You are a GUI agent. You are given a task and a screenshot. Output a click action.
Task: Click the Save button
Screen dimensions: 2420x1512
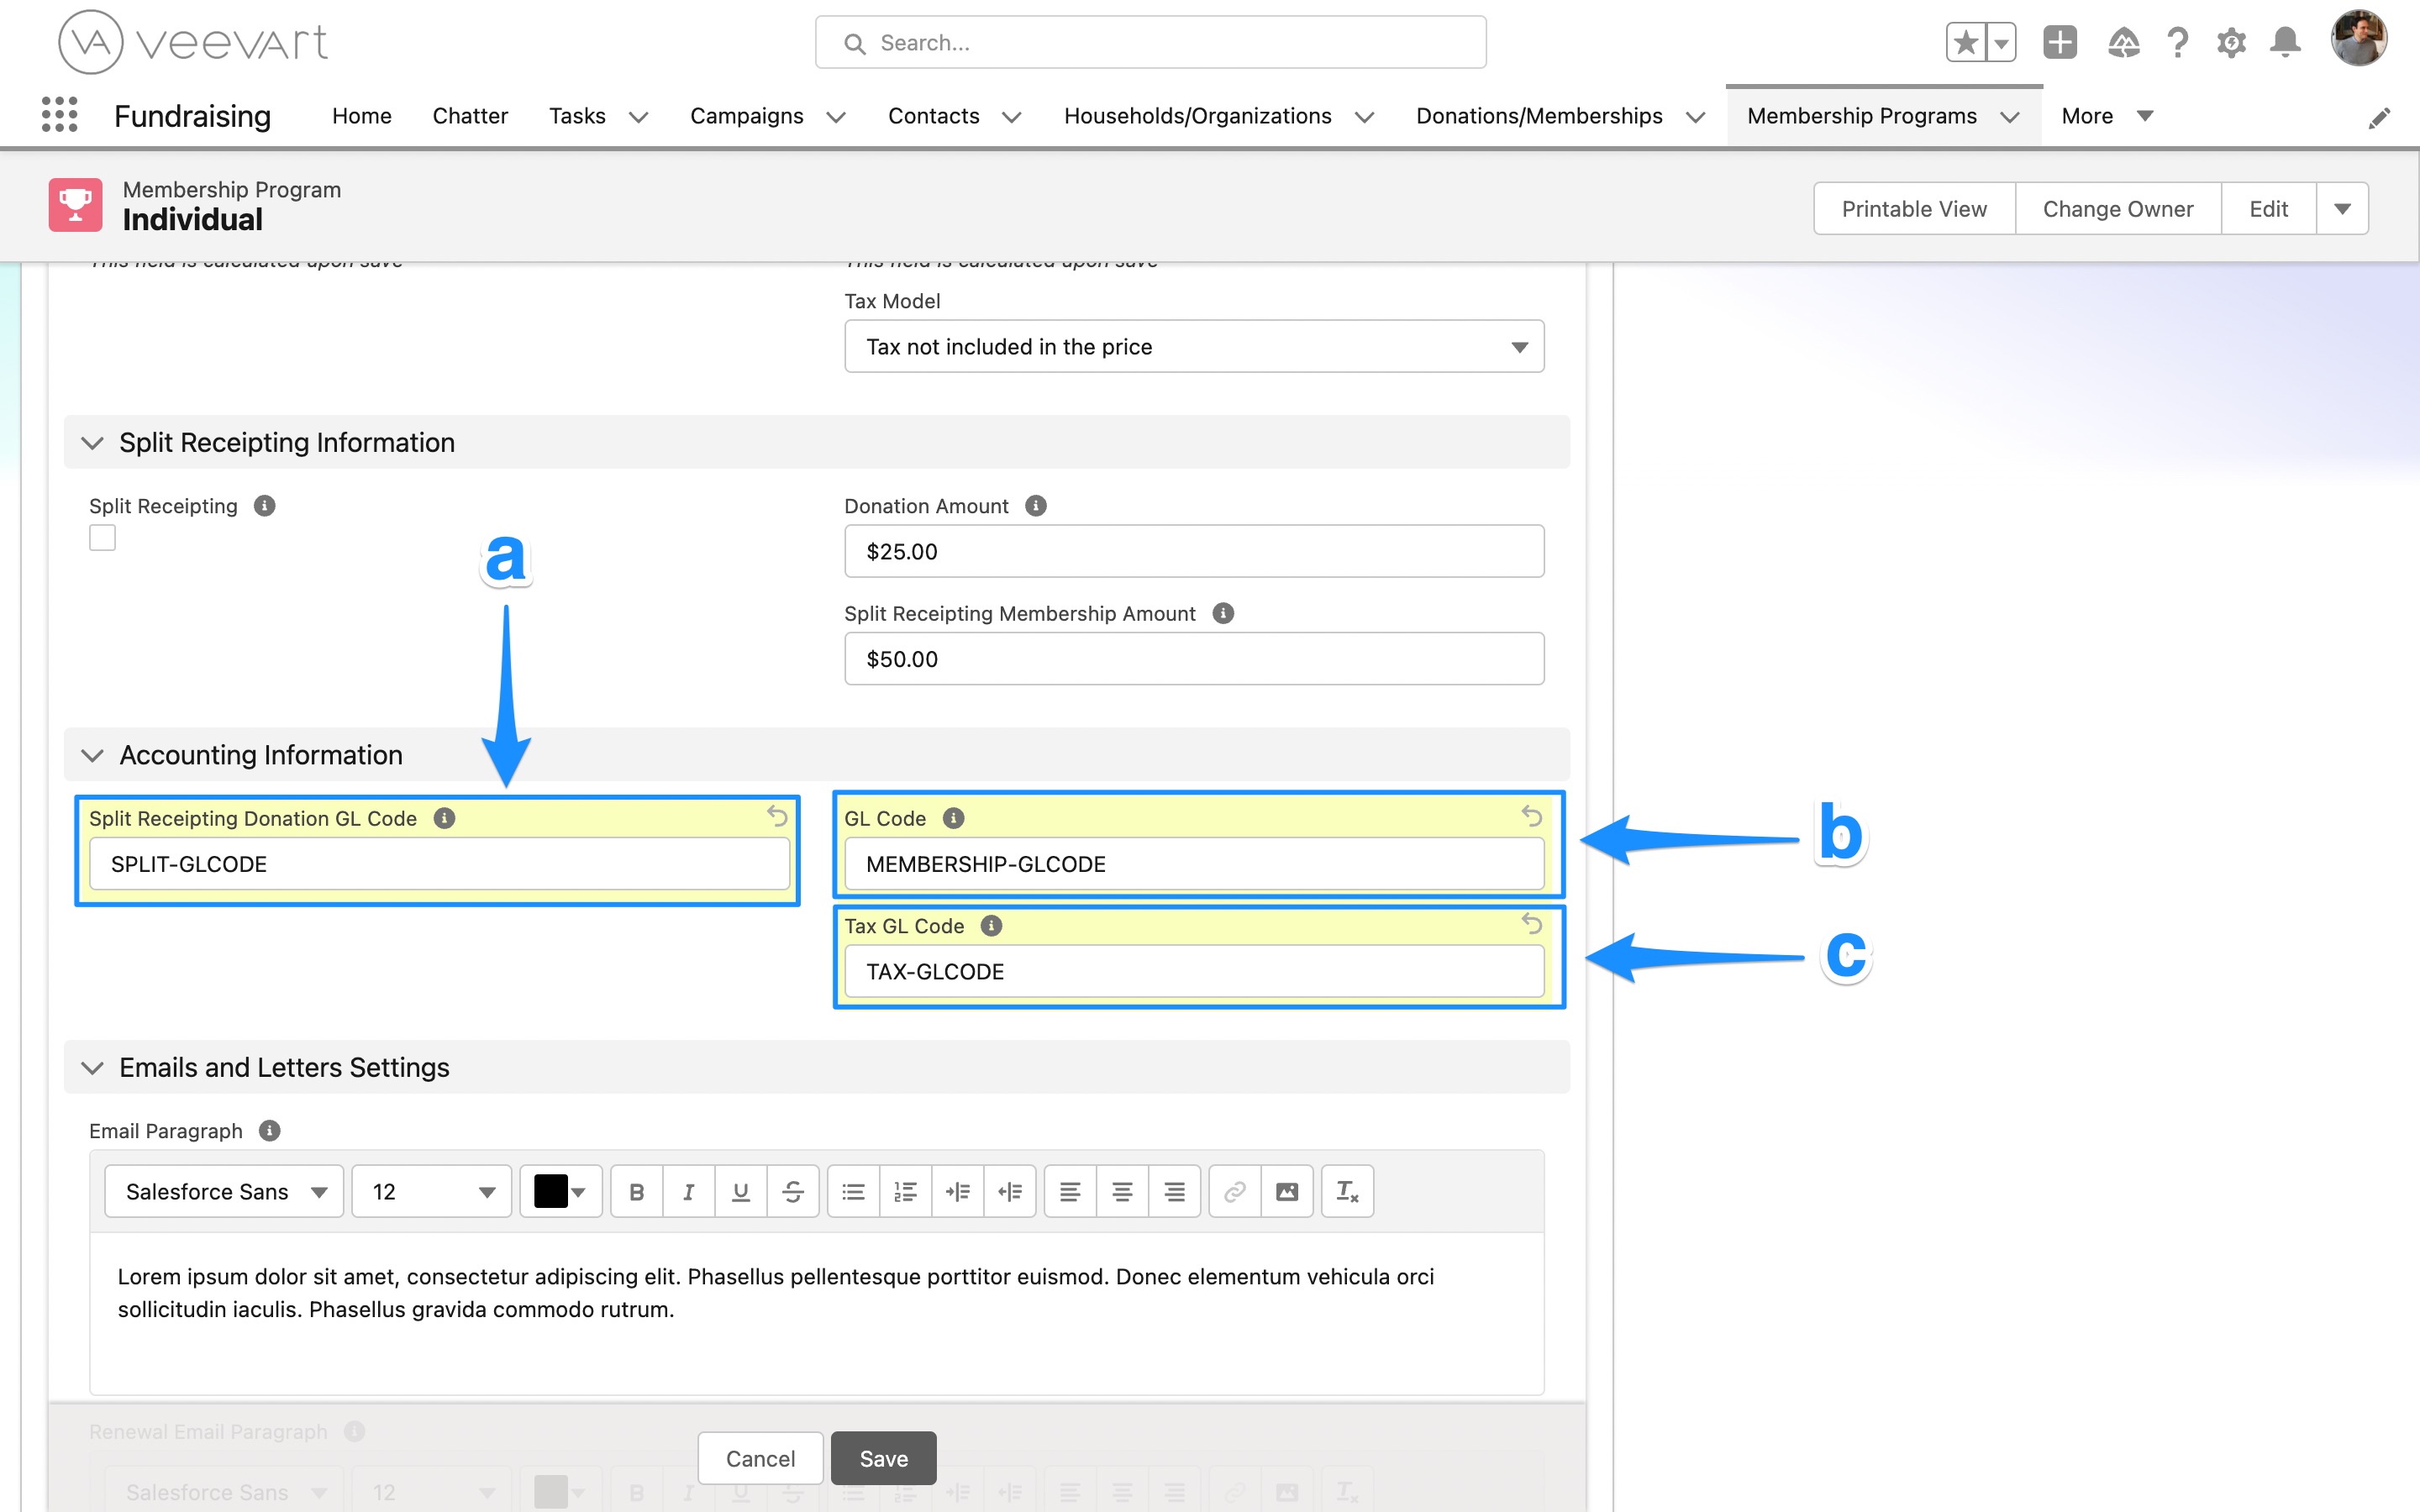click(883, 1458)
